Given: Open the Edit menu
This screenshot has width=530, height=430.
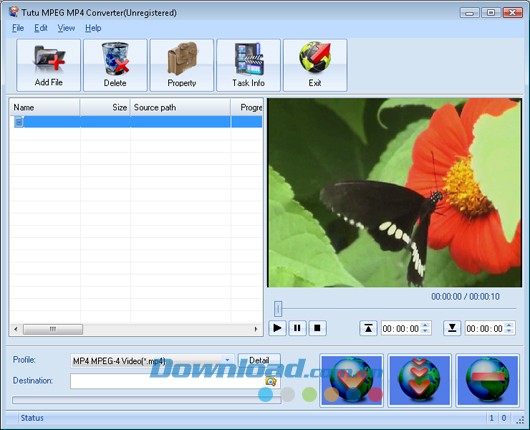Looking at the screenshot, I should coord(41,28).
